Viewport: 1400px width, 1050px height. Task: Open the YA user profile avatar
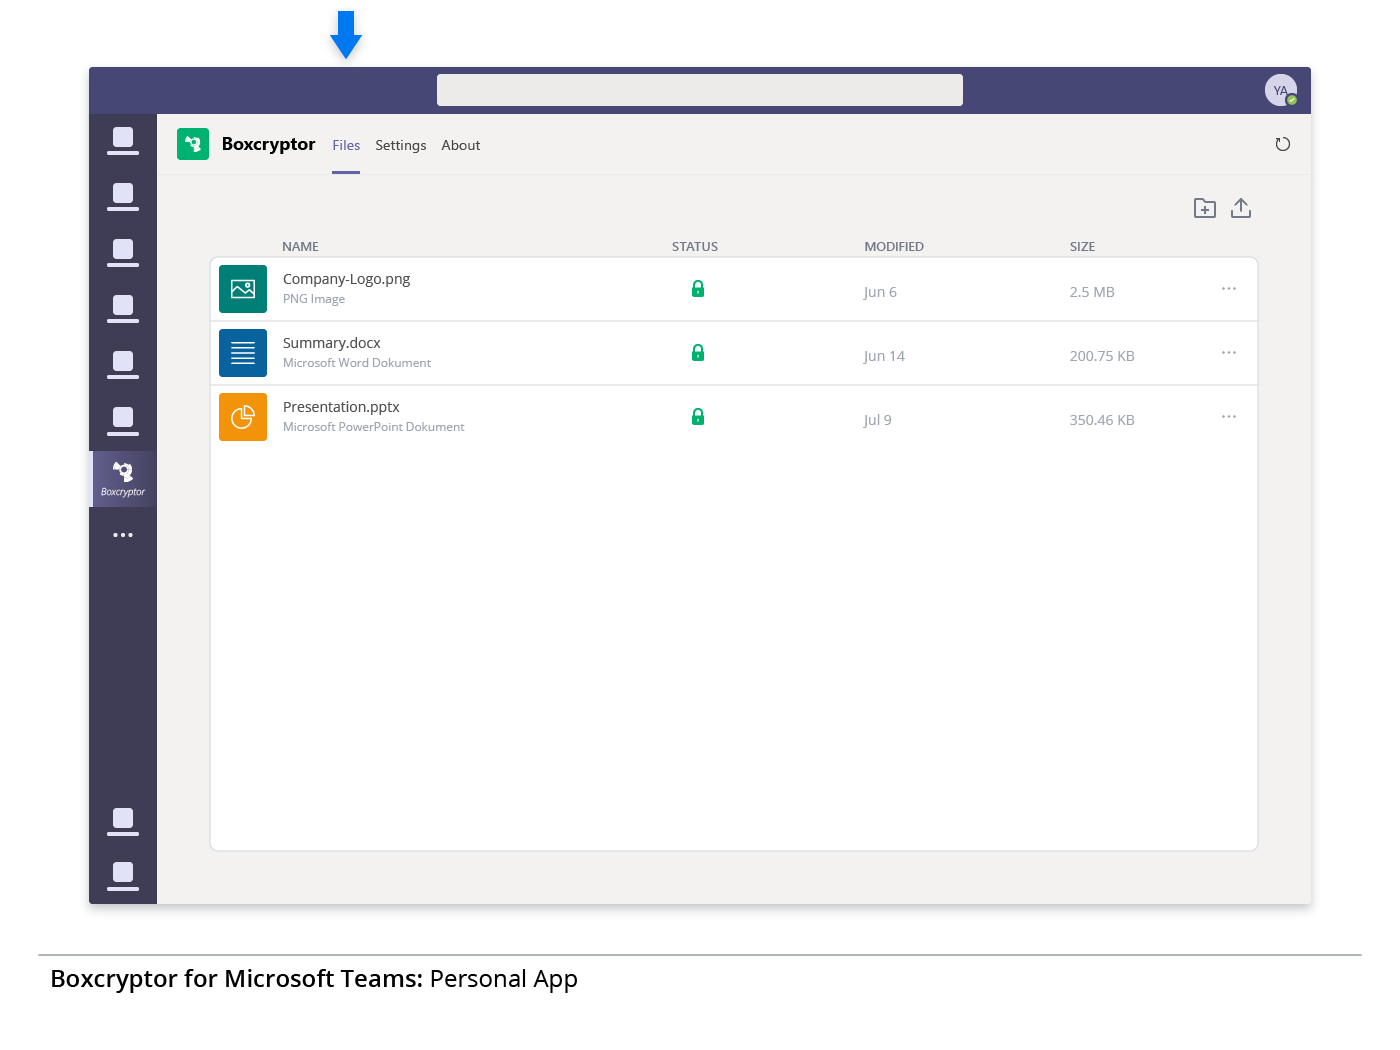1281,90
